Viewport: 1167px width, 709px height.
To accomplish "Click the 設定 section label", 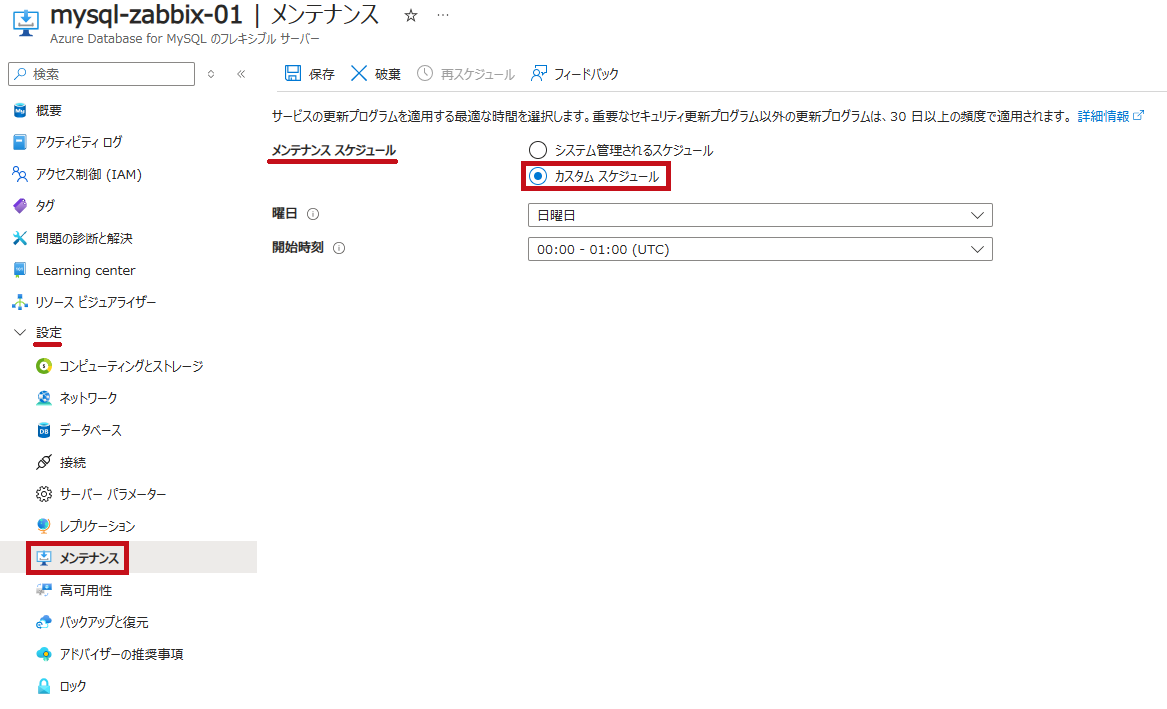I will (49, 333).
